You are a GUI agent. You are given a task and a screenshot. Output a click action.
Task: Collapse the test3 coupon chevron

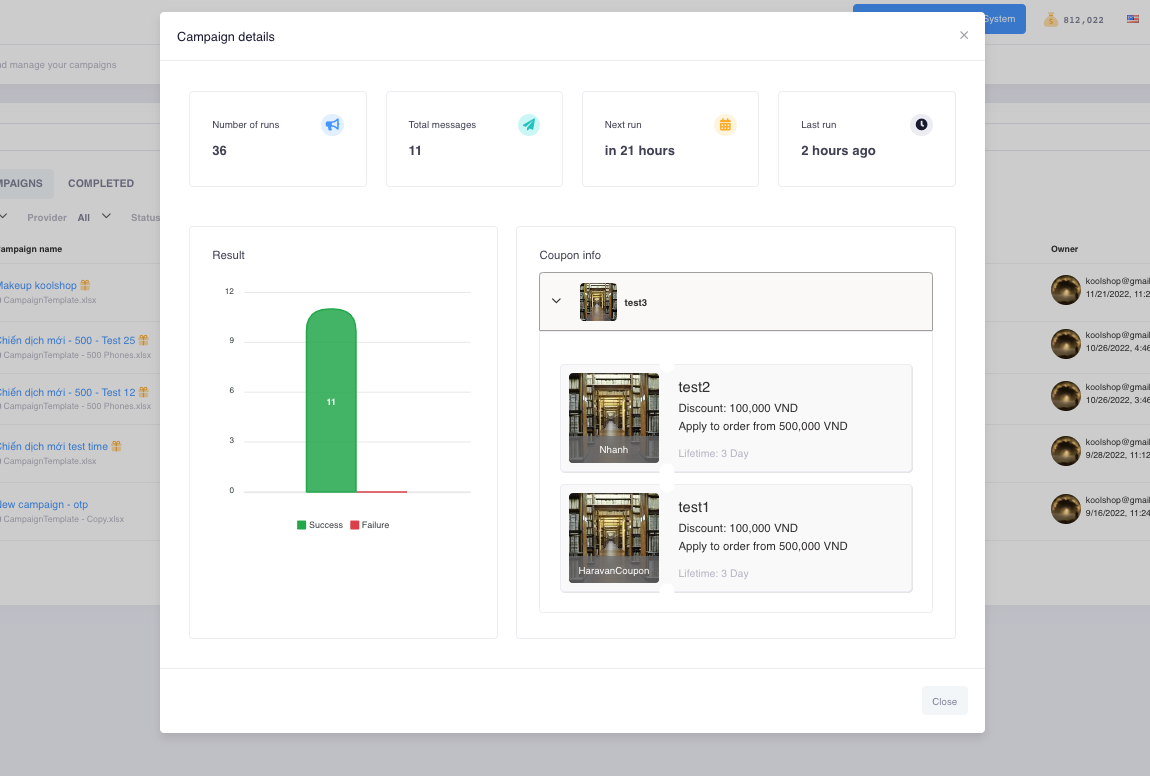point(557,301)
